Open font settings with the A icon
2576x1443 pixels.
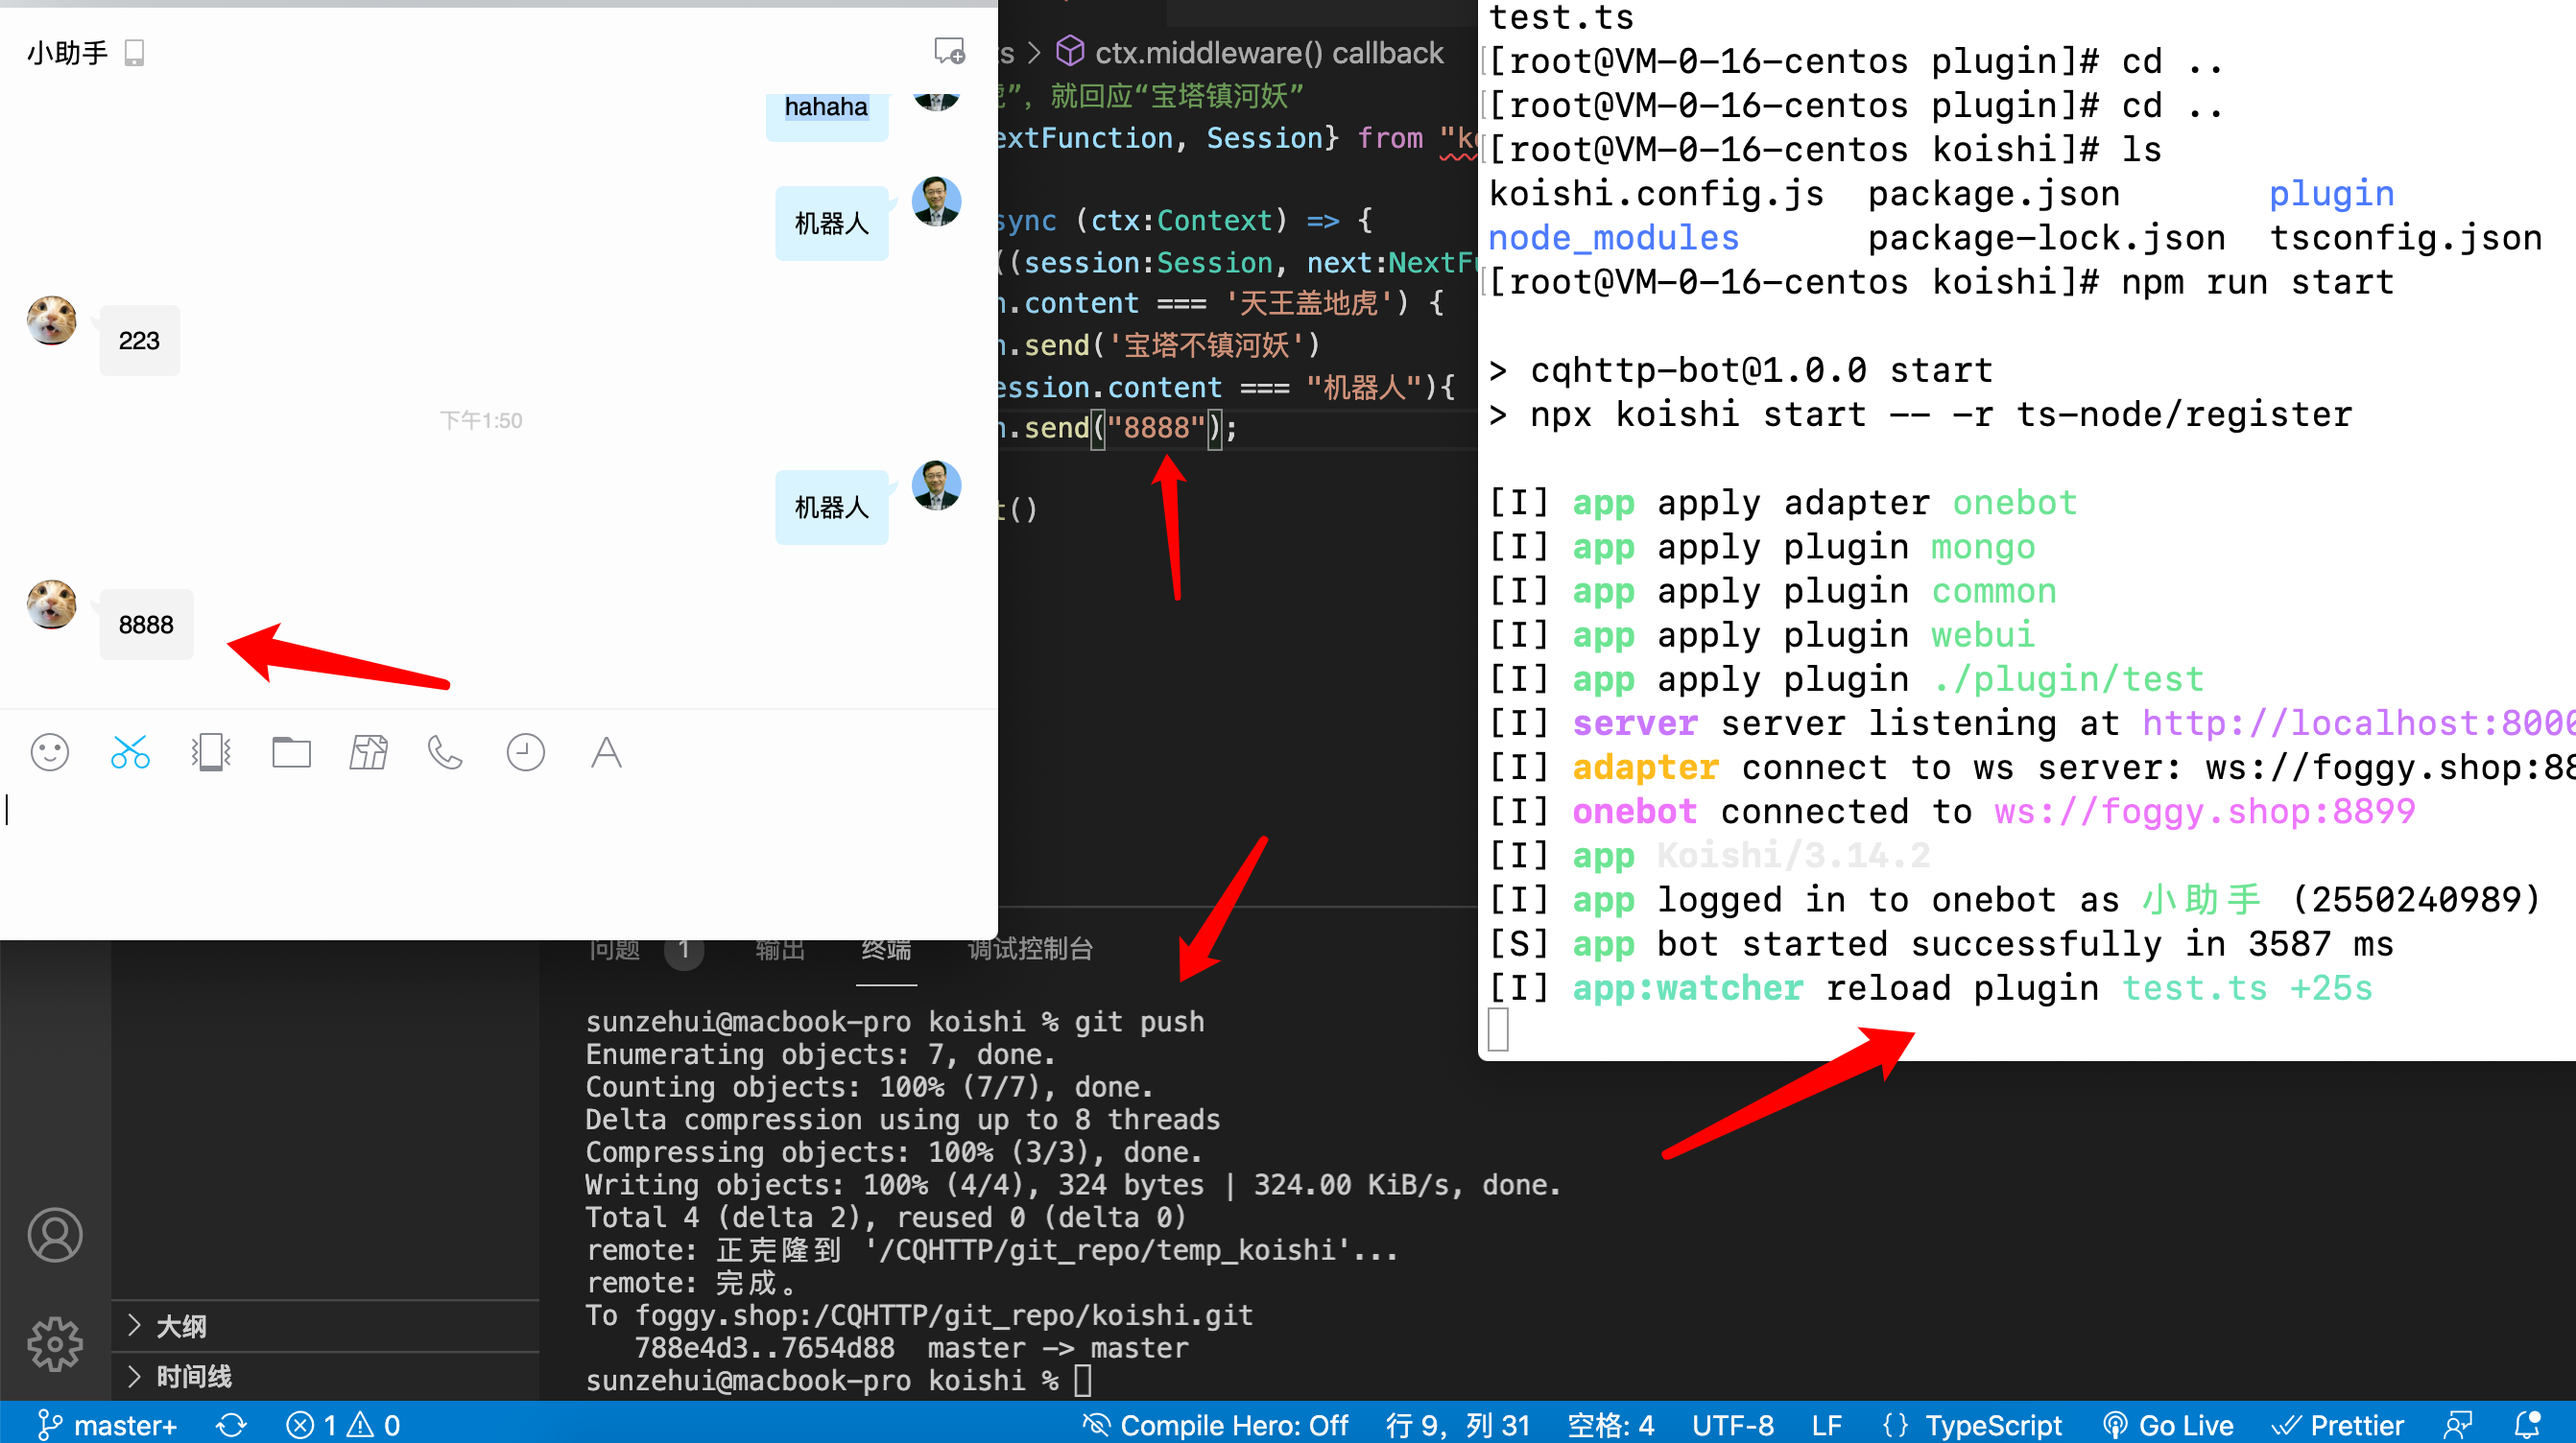point(606,752)
